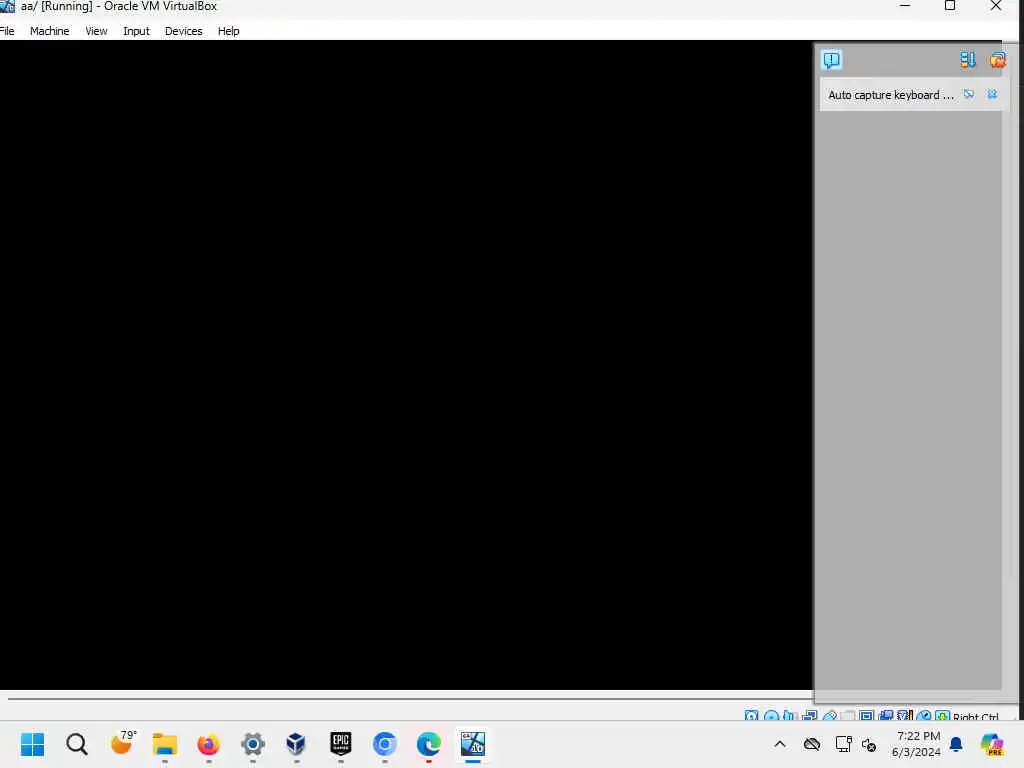Open the Chromium browser taskbar icon
Viewport: 1024px width, 768px height.
pos(385,744)
